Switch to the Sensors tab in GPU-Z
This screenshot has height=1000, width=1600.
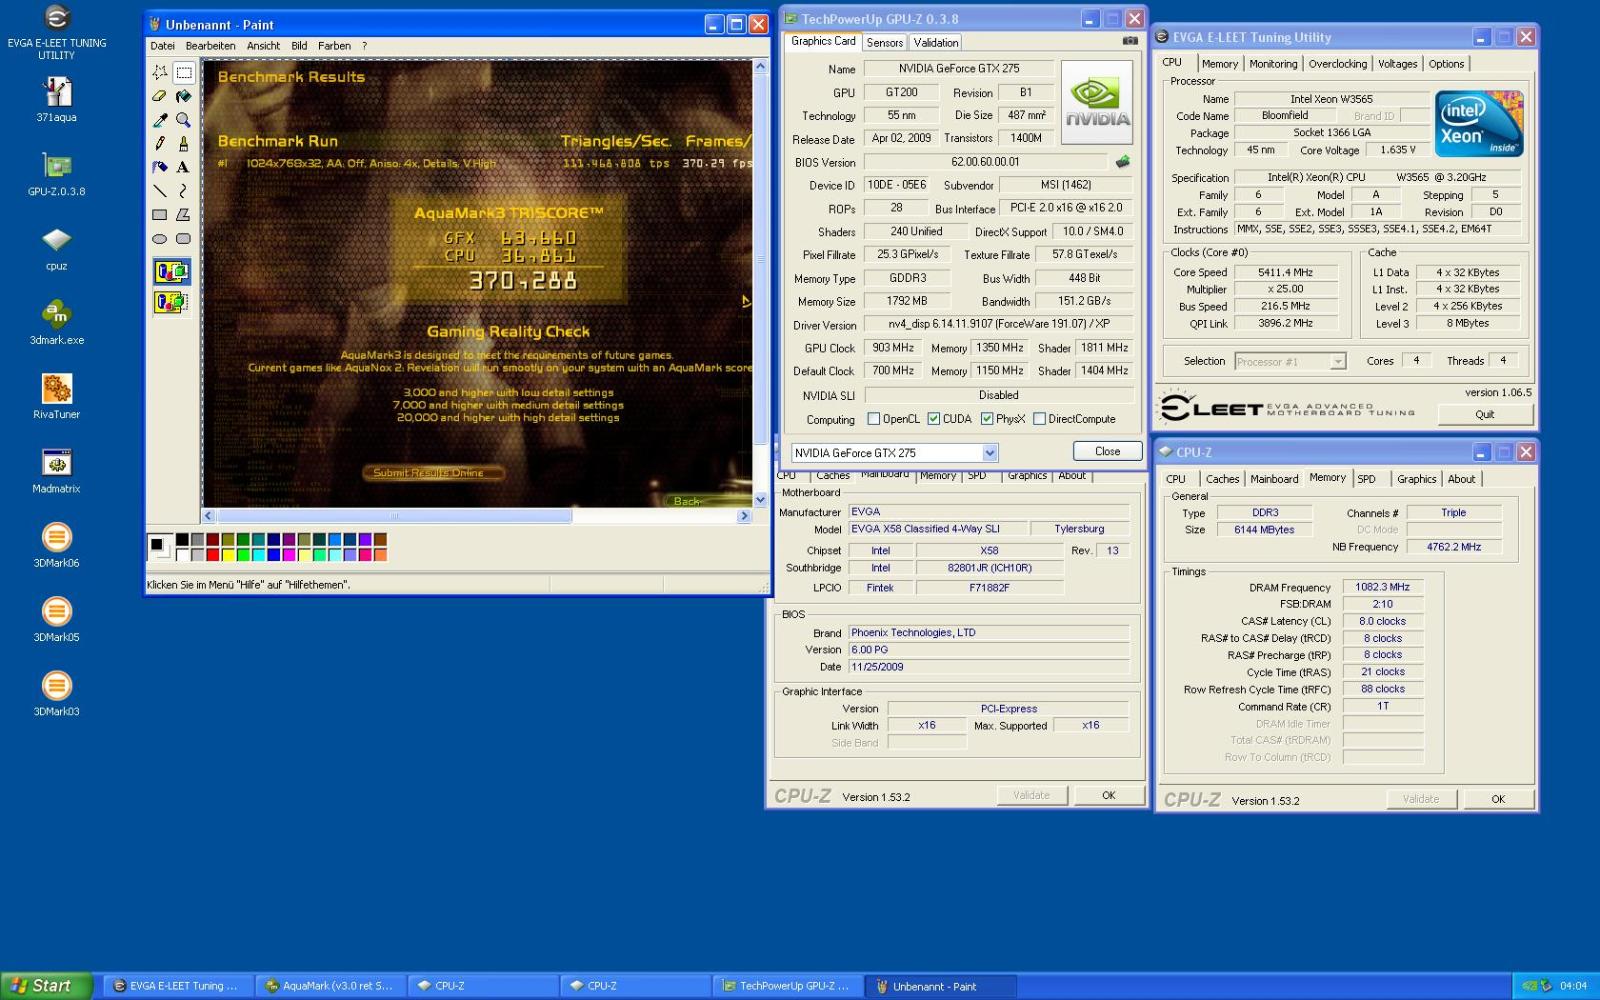click(885, 42)
